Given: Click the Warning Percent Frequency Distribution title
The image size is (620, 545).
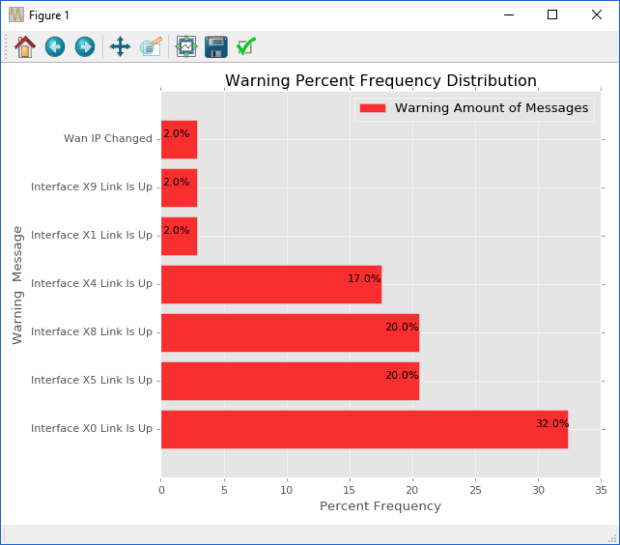Looking at the screenshot, I should coord(380,81).
